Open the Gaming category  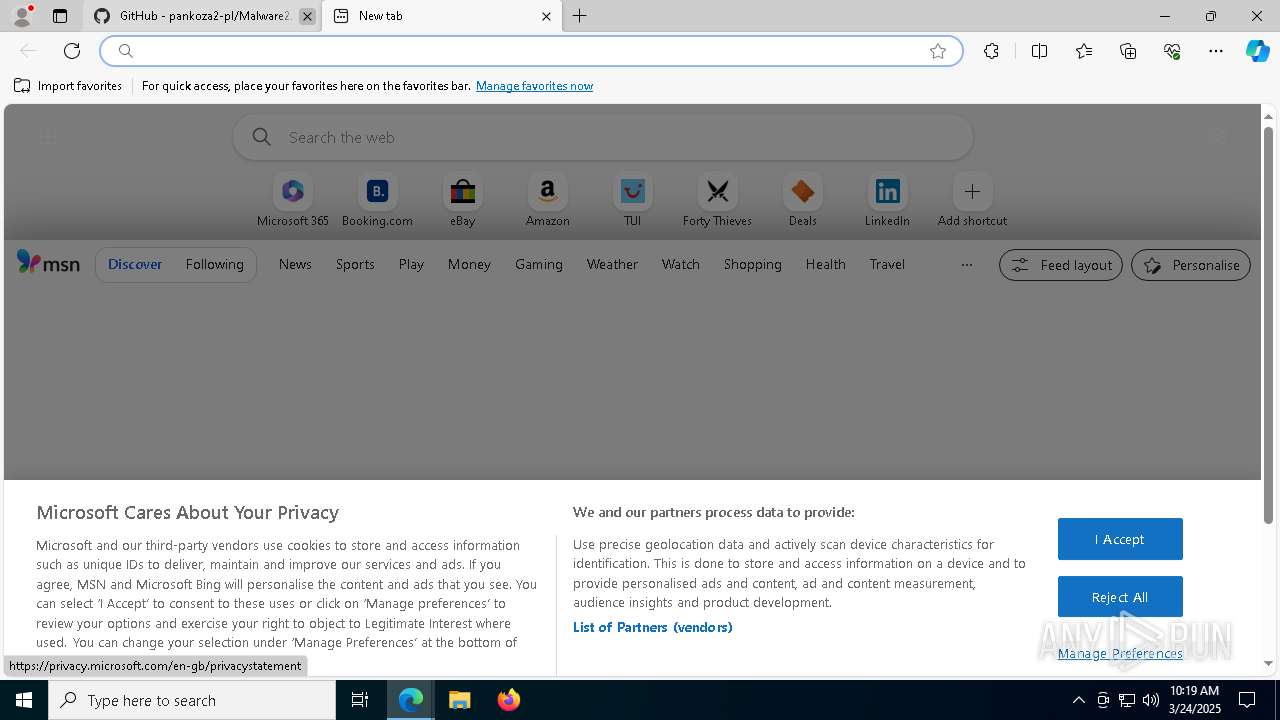[x=539, y=264]
